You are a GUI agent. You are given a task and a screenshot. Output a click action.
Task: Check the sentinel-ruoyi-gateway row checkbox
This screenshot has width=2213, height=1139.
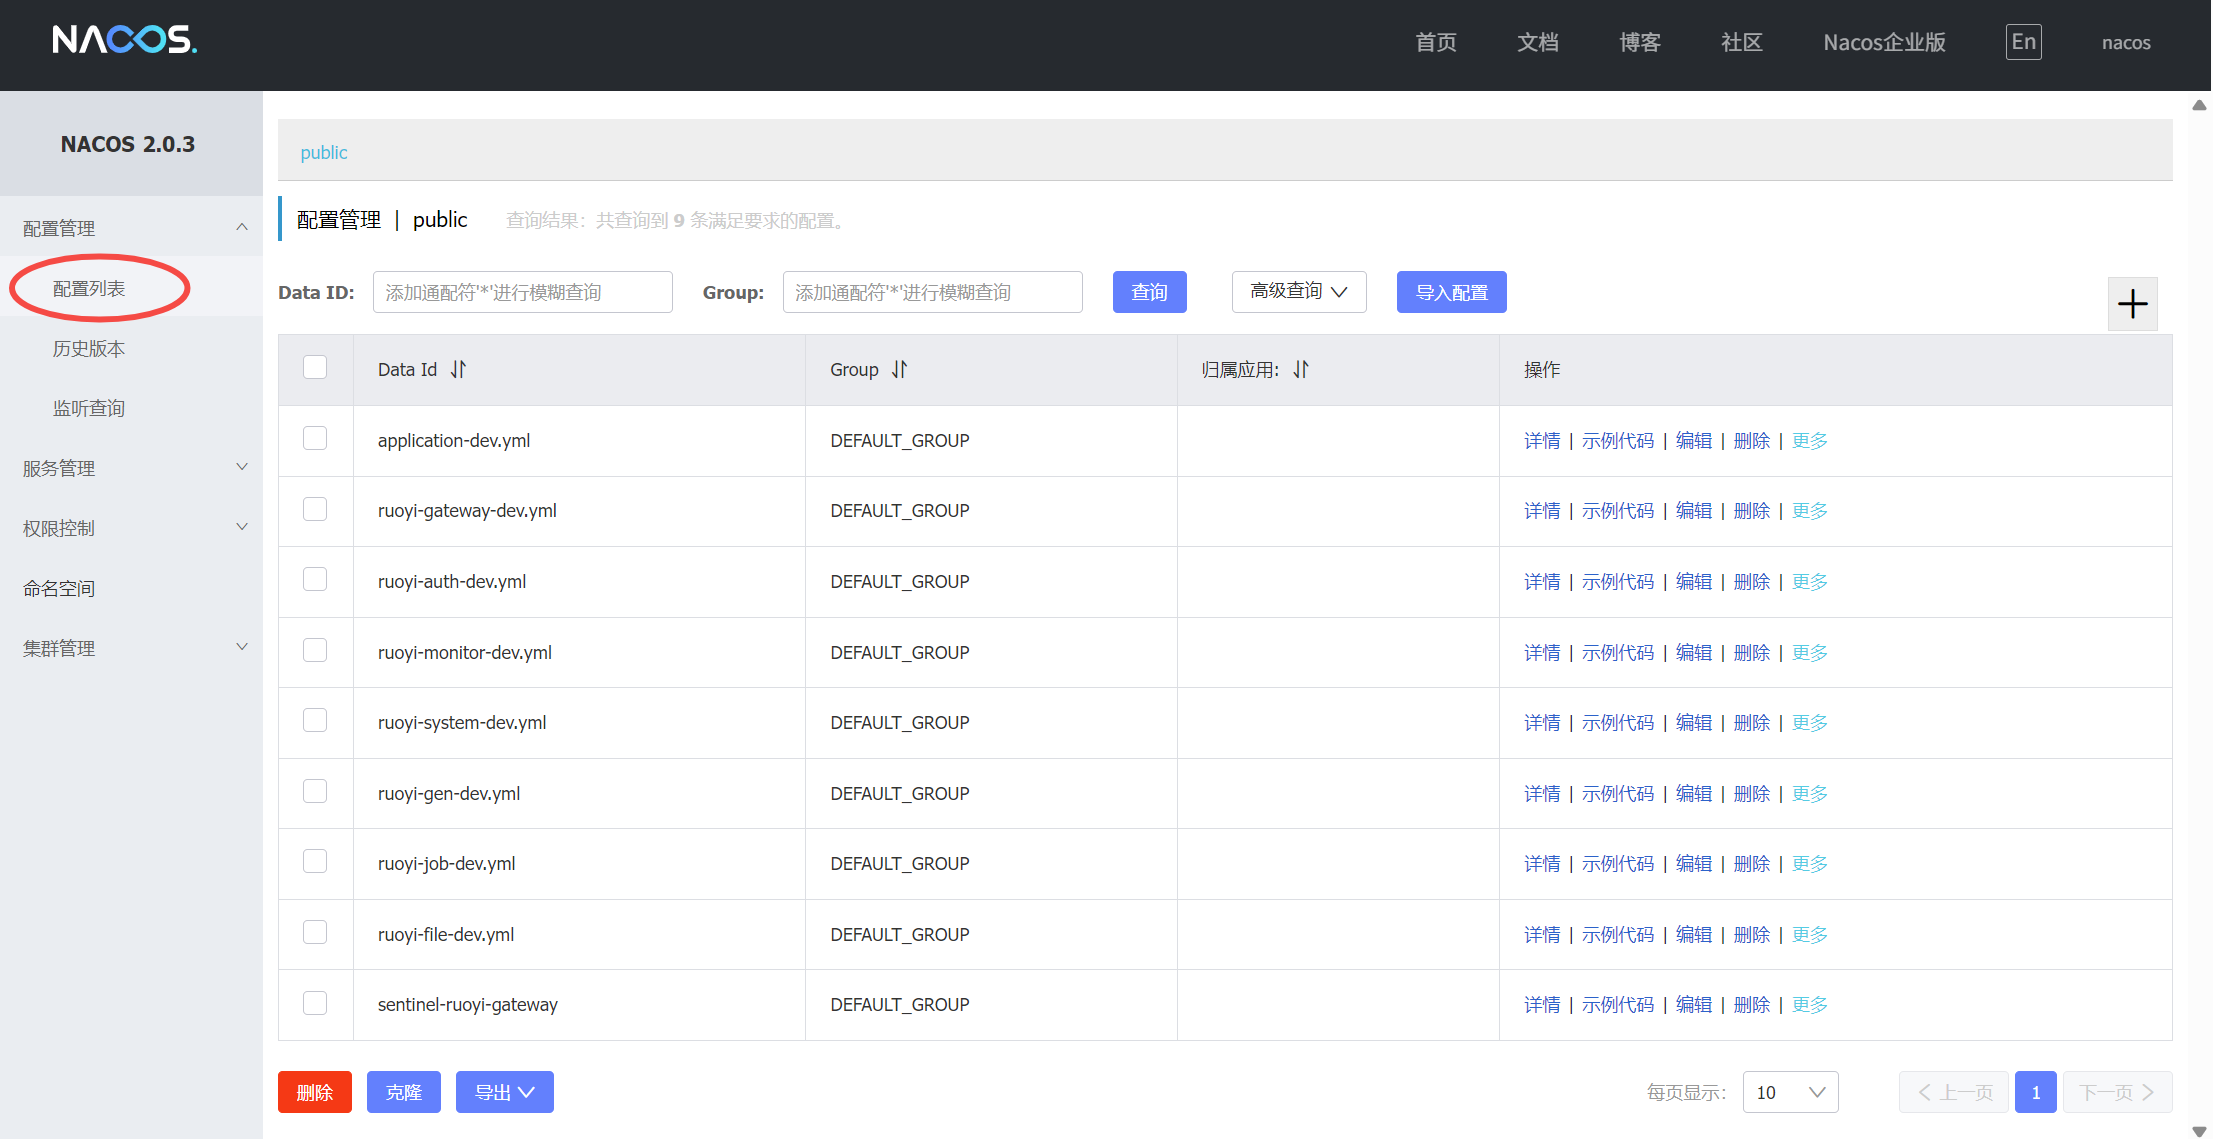[x=315, y=1003]
